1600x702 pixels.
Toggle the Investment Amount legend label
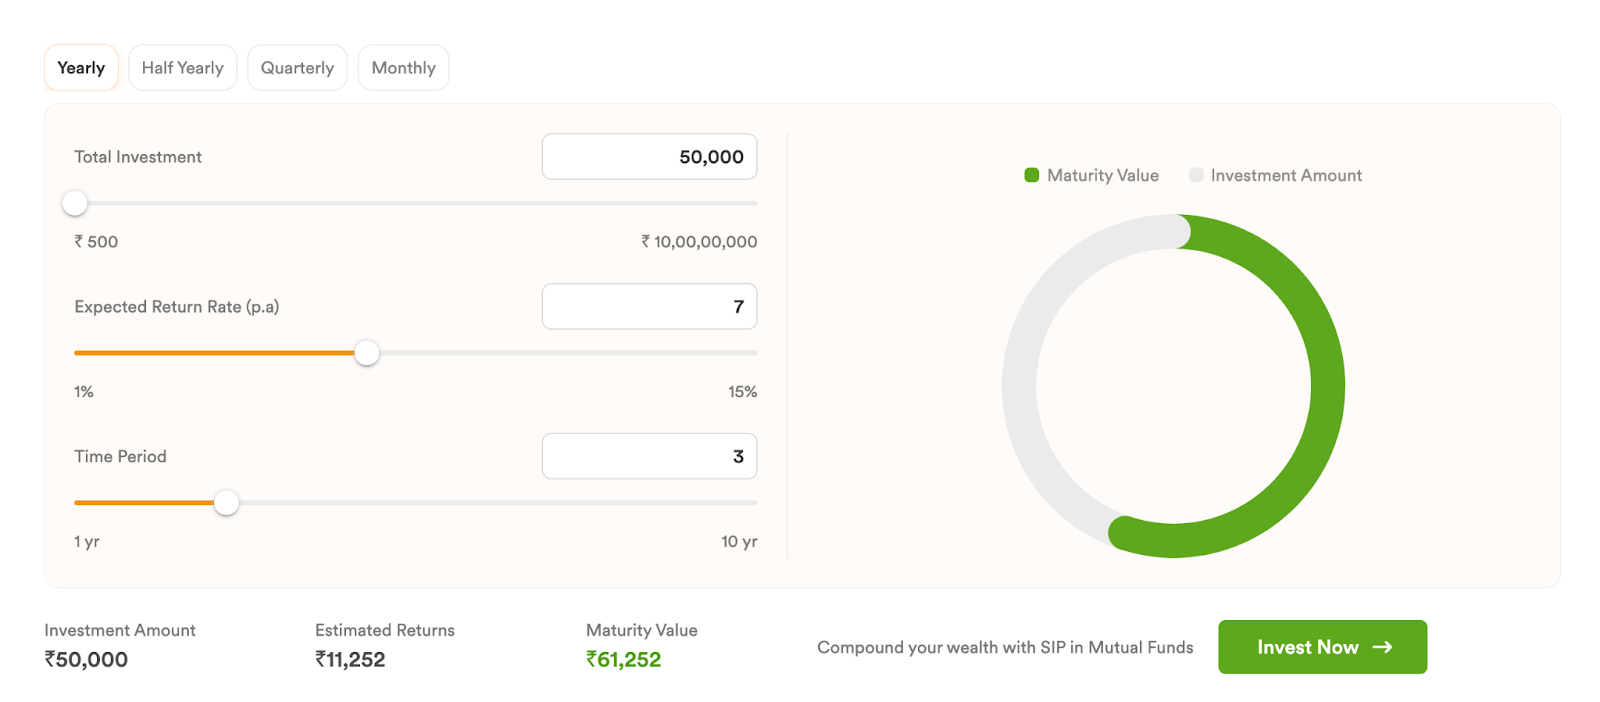(1286, 175)
